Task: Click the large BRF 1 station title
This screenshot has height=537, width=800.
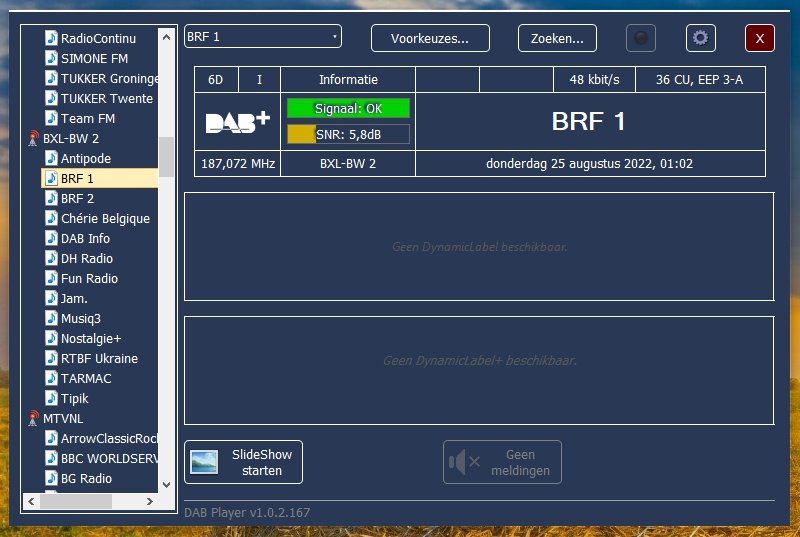Action: pos(588,121)
